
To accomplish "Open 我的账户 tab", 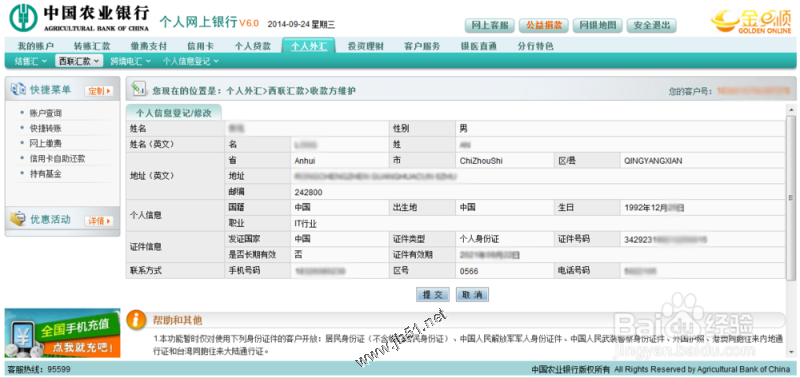I will pos(35,46).
